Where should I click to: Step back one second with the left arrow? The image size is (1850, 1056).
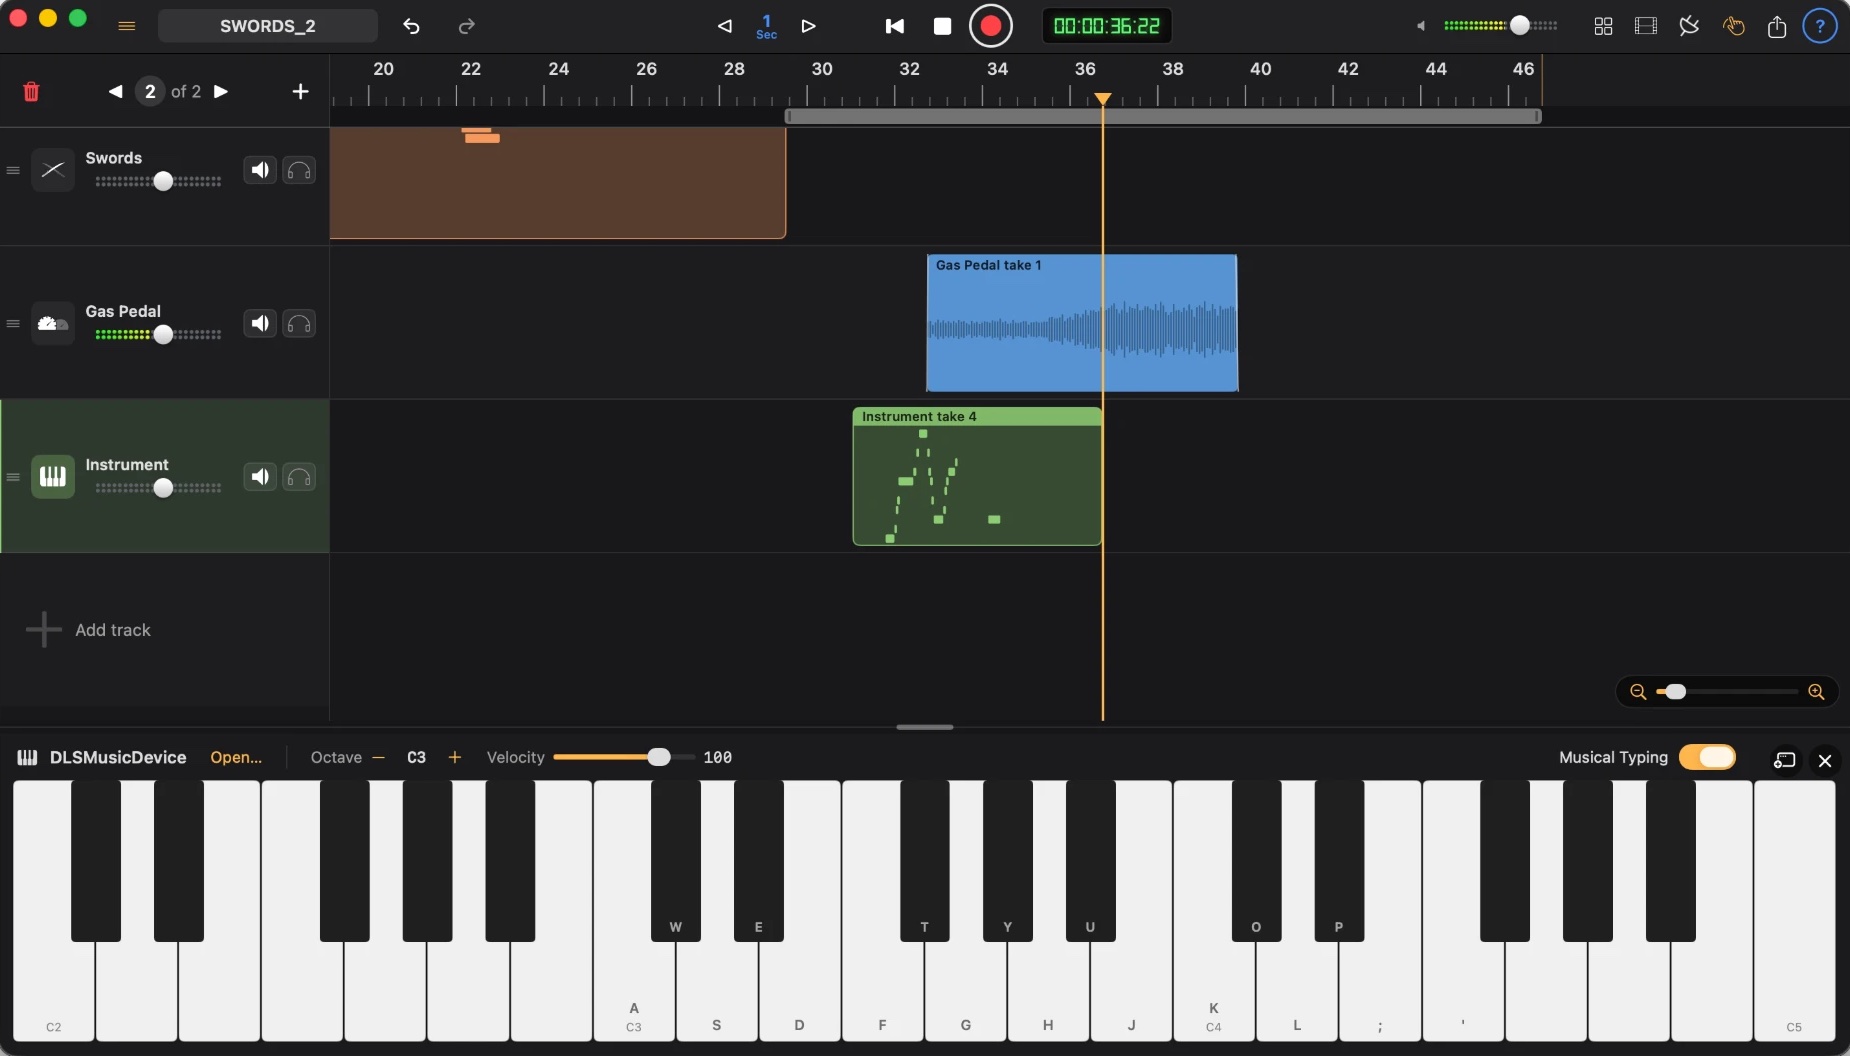(x=725, y=26)
